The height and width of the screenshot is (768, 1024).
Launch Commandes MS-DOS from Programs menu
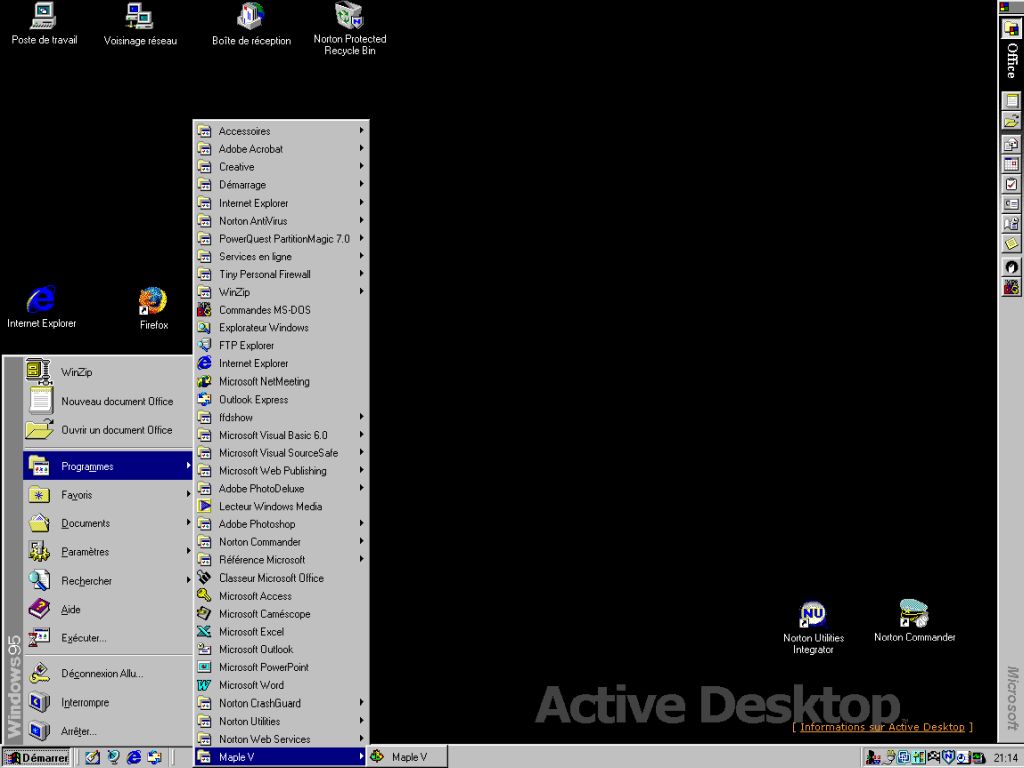point(281,310)
